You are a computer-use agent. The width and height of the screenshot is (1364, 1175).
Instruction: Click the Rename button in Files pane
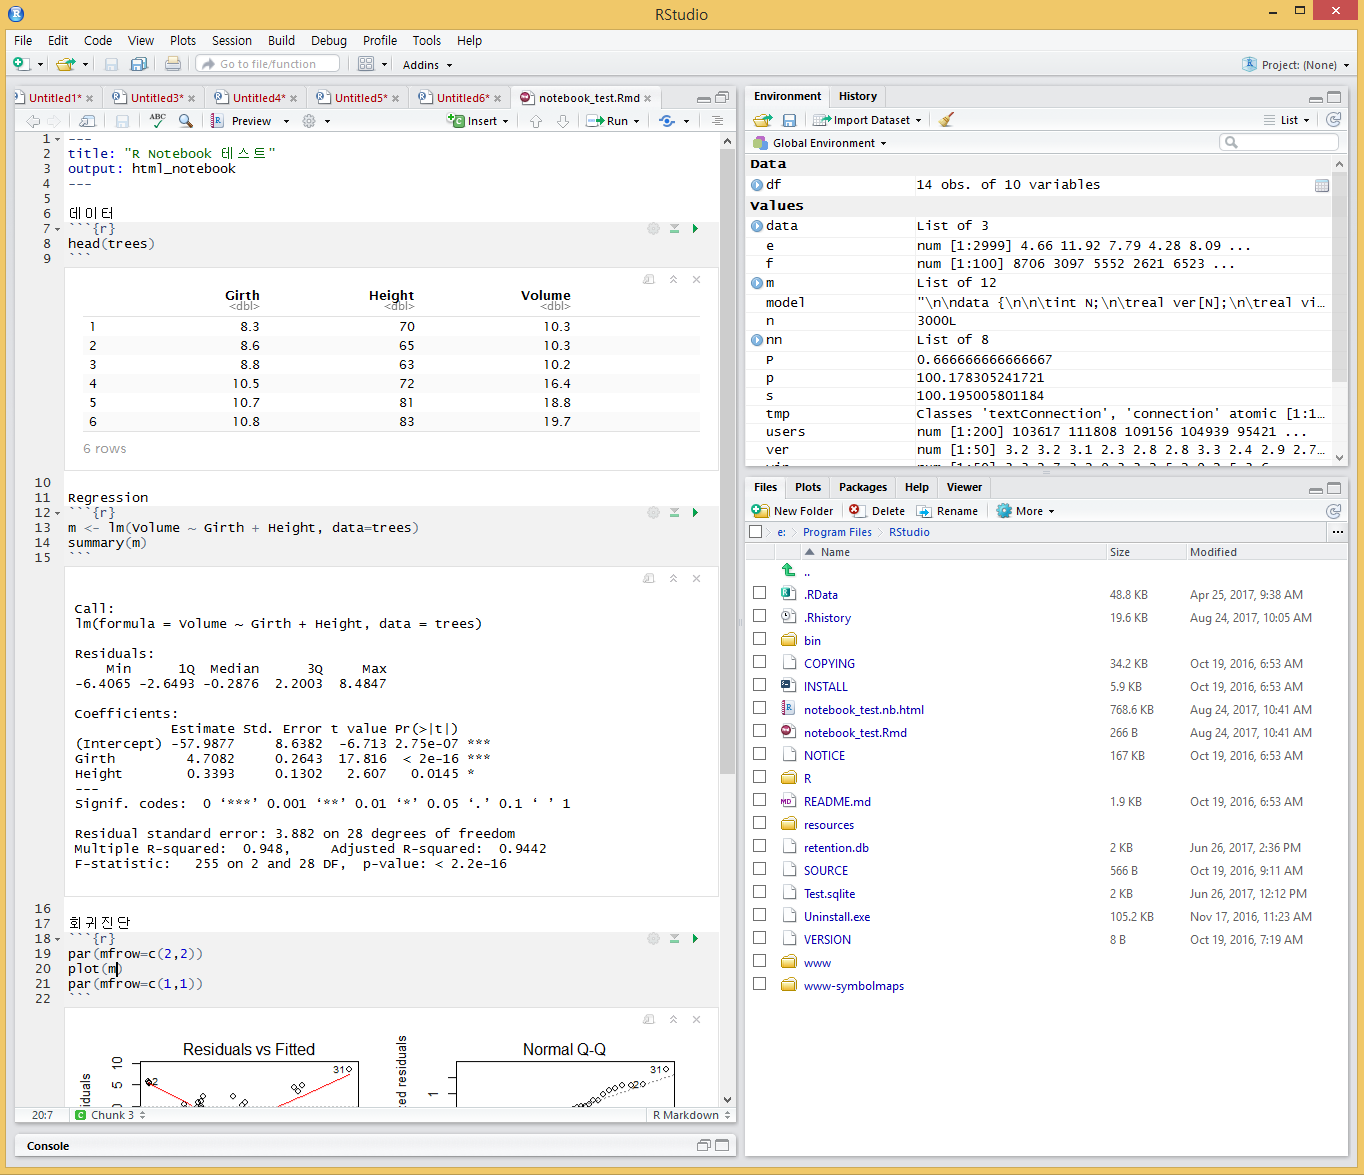click(947, 511)
